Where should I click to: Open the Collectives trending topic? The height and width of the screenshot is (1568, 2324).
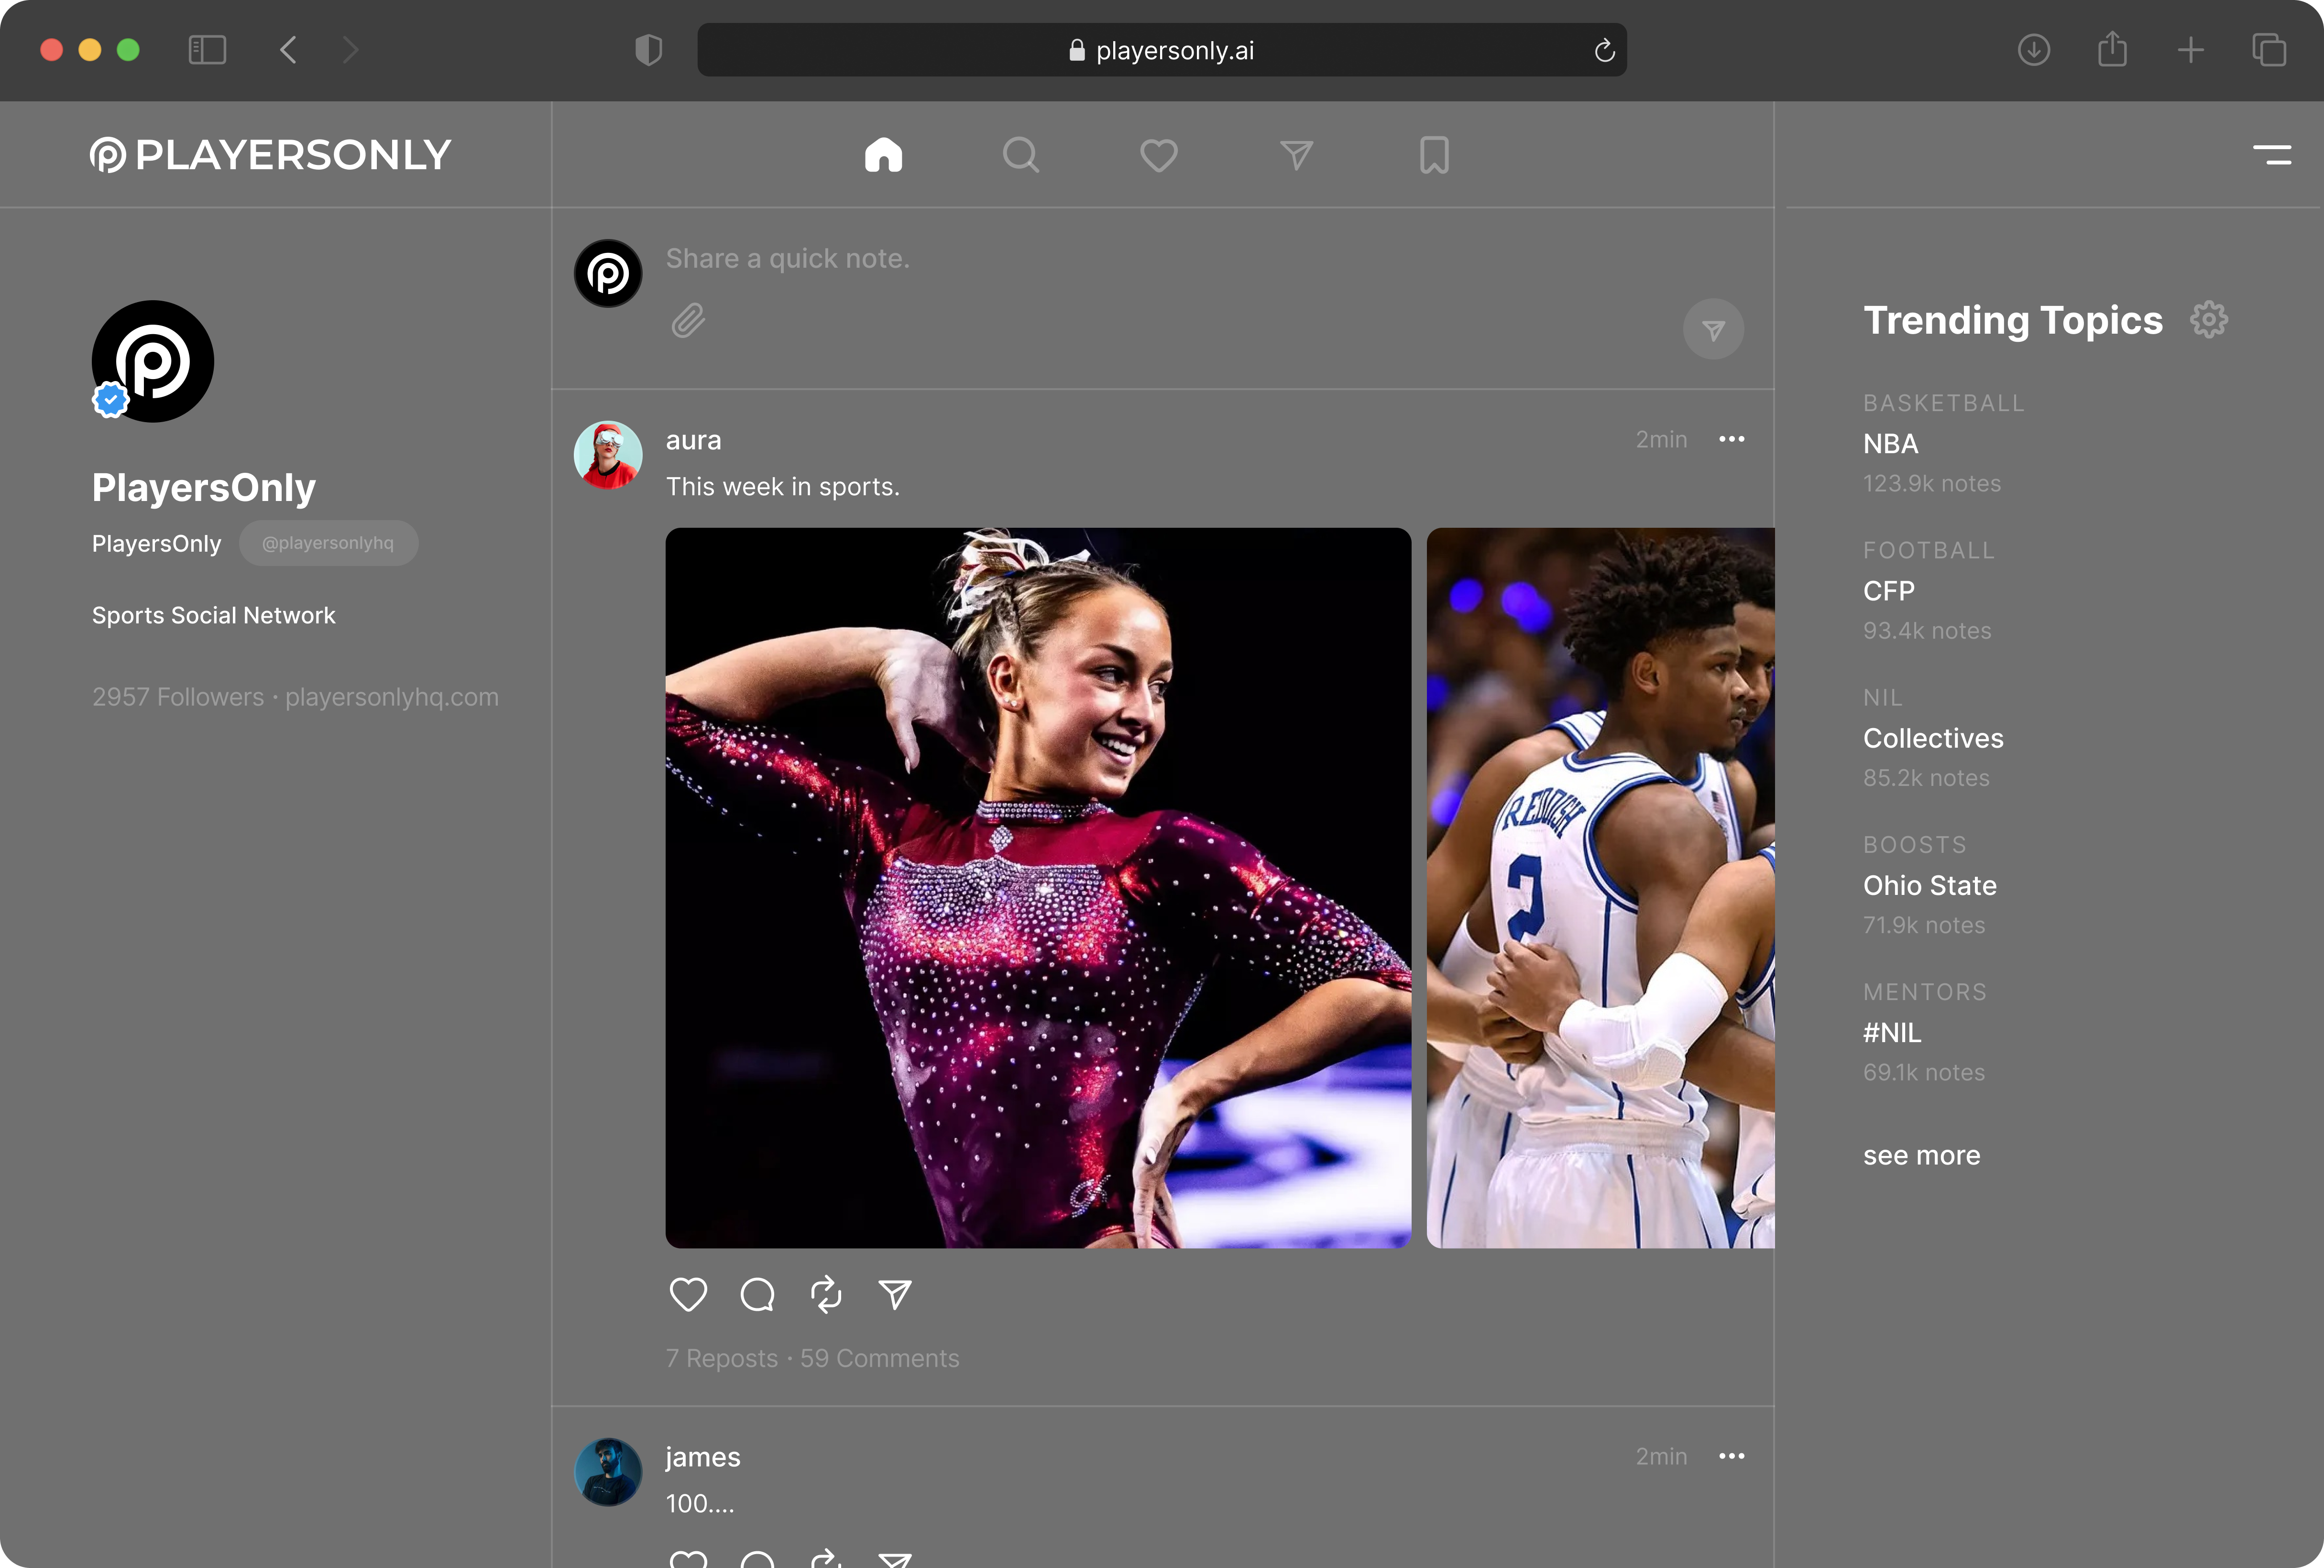1933,738
